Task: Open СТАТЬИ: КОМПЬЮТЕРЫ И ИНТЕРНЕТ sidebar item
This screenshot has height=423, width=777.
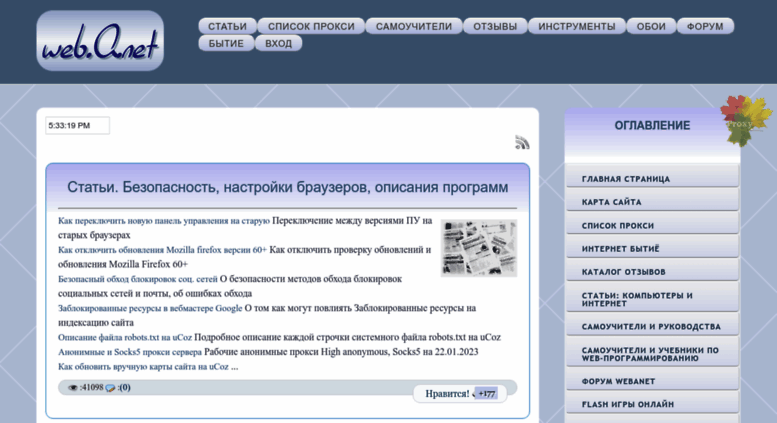Action: pyautogui.click(x=653, y=298)
